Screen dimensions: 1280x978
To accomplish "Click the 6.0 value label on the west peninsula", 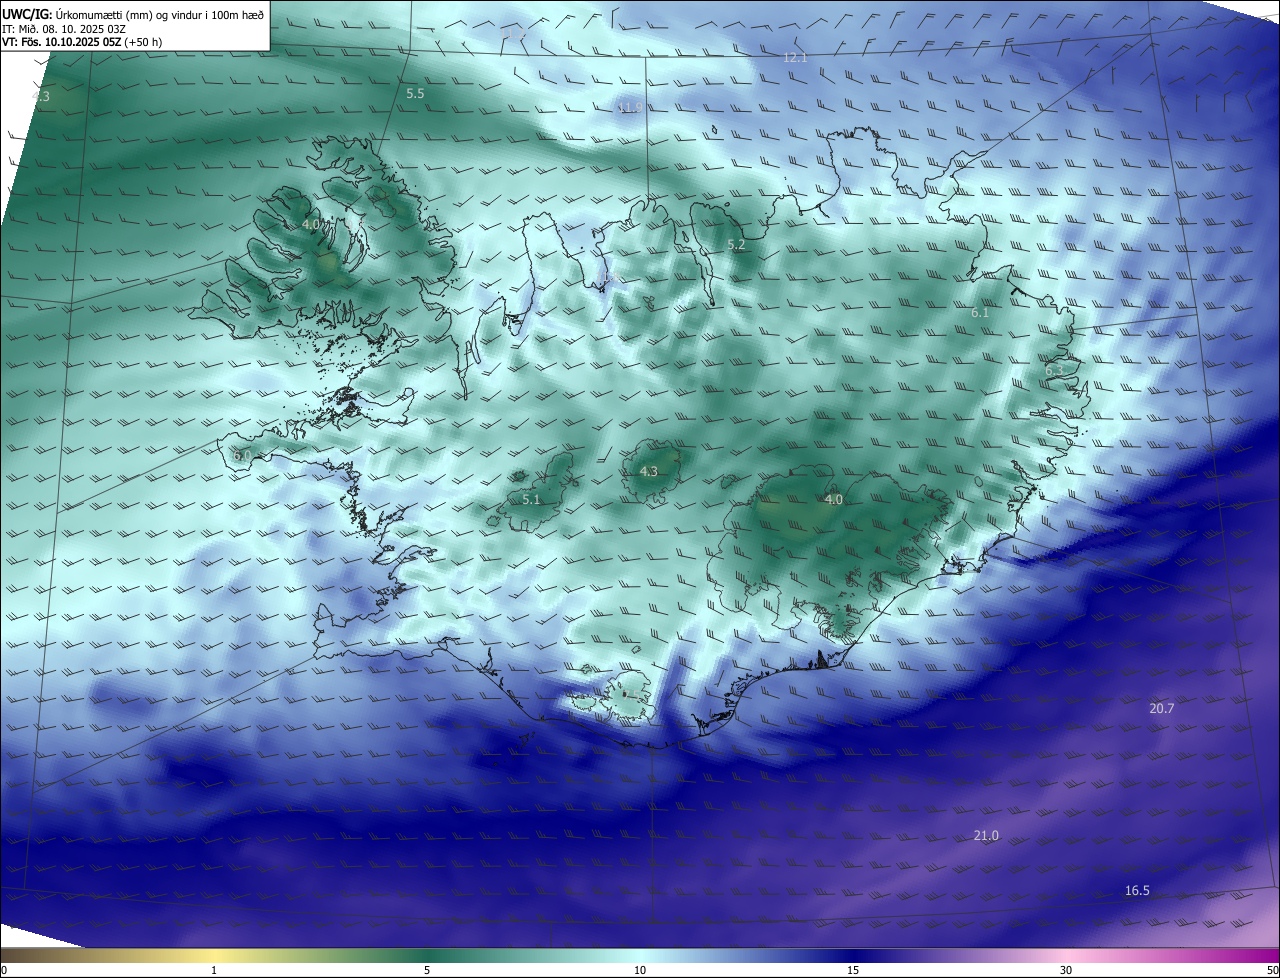I will (x=242, y=456).
